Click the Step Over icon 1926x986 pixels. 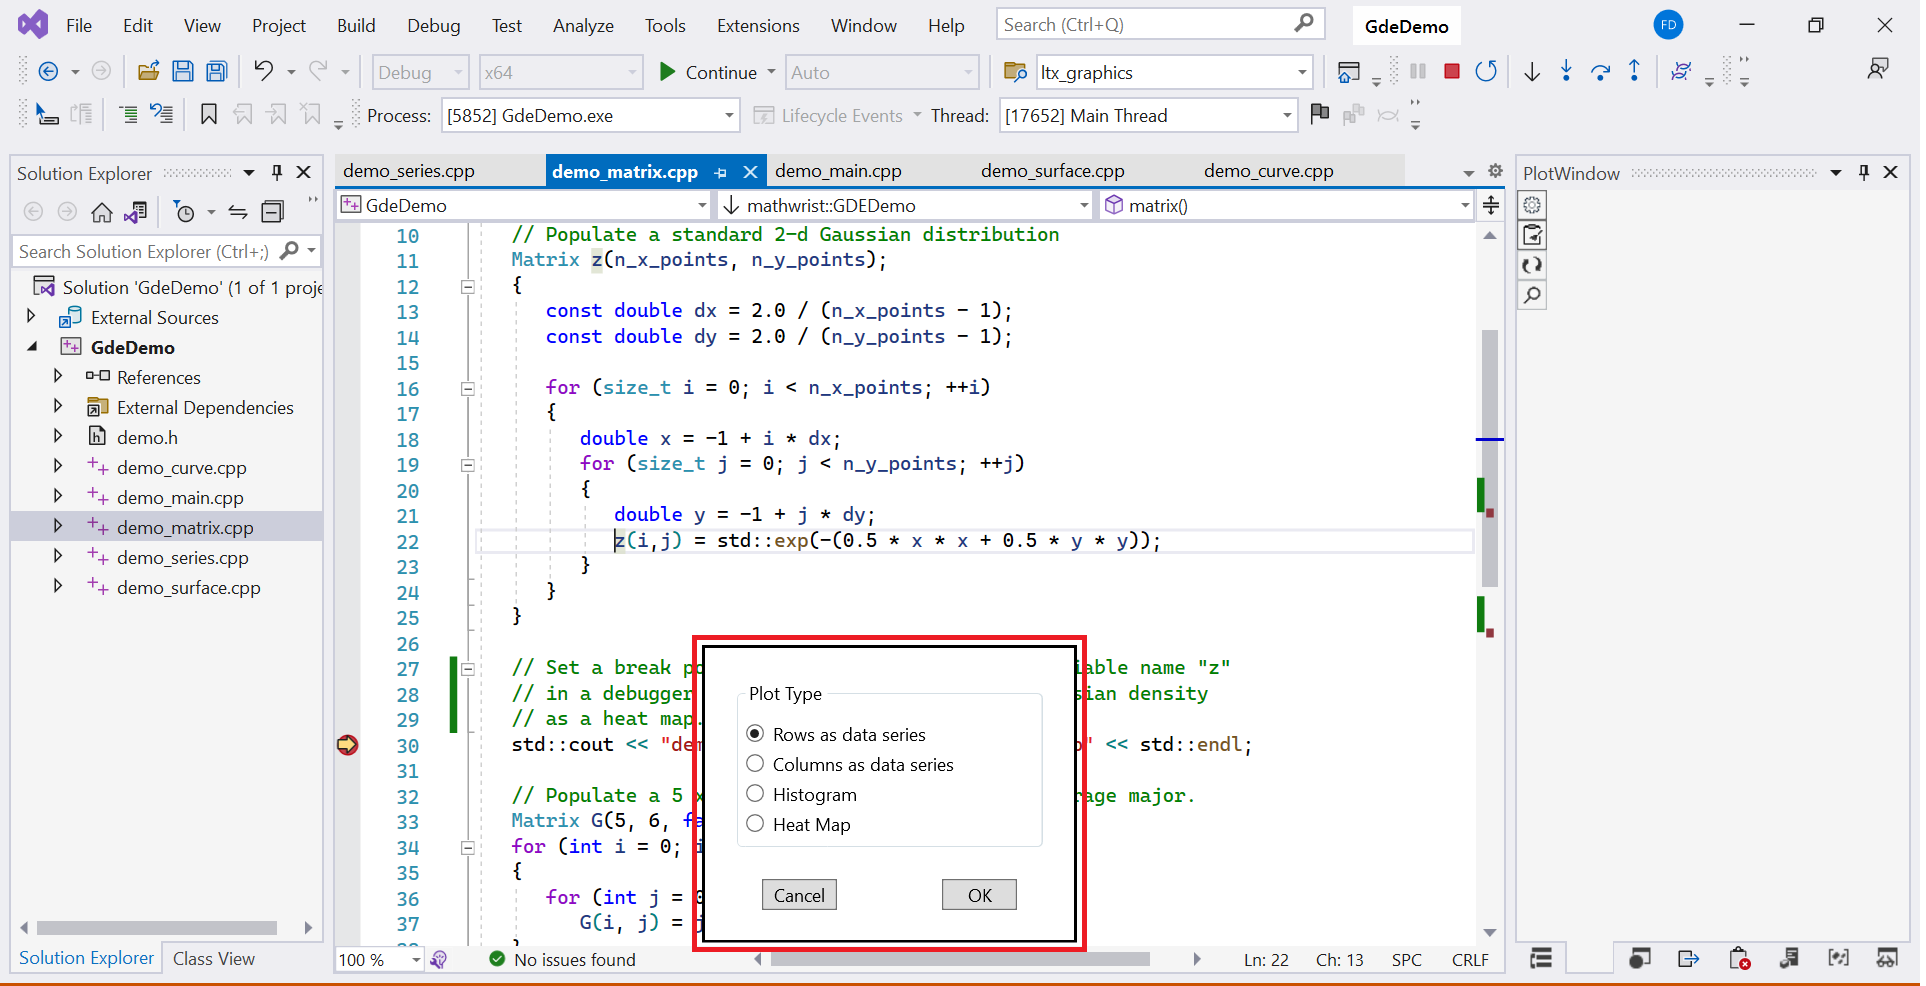point(1600,71)
